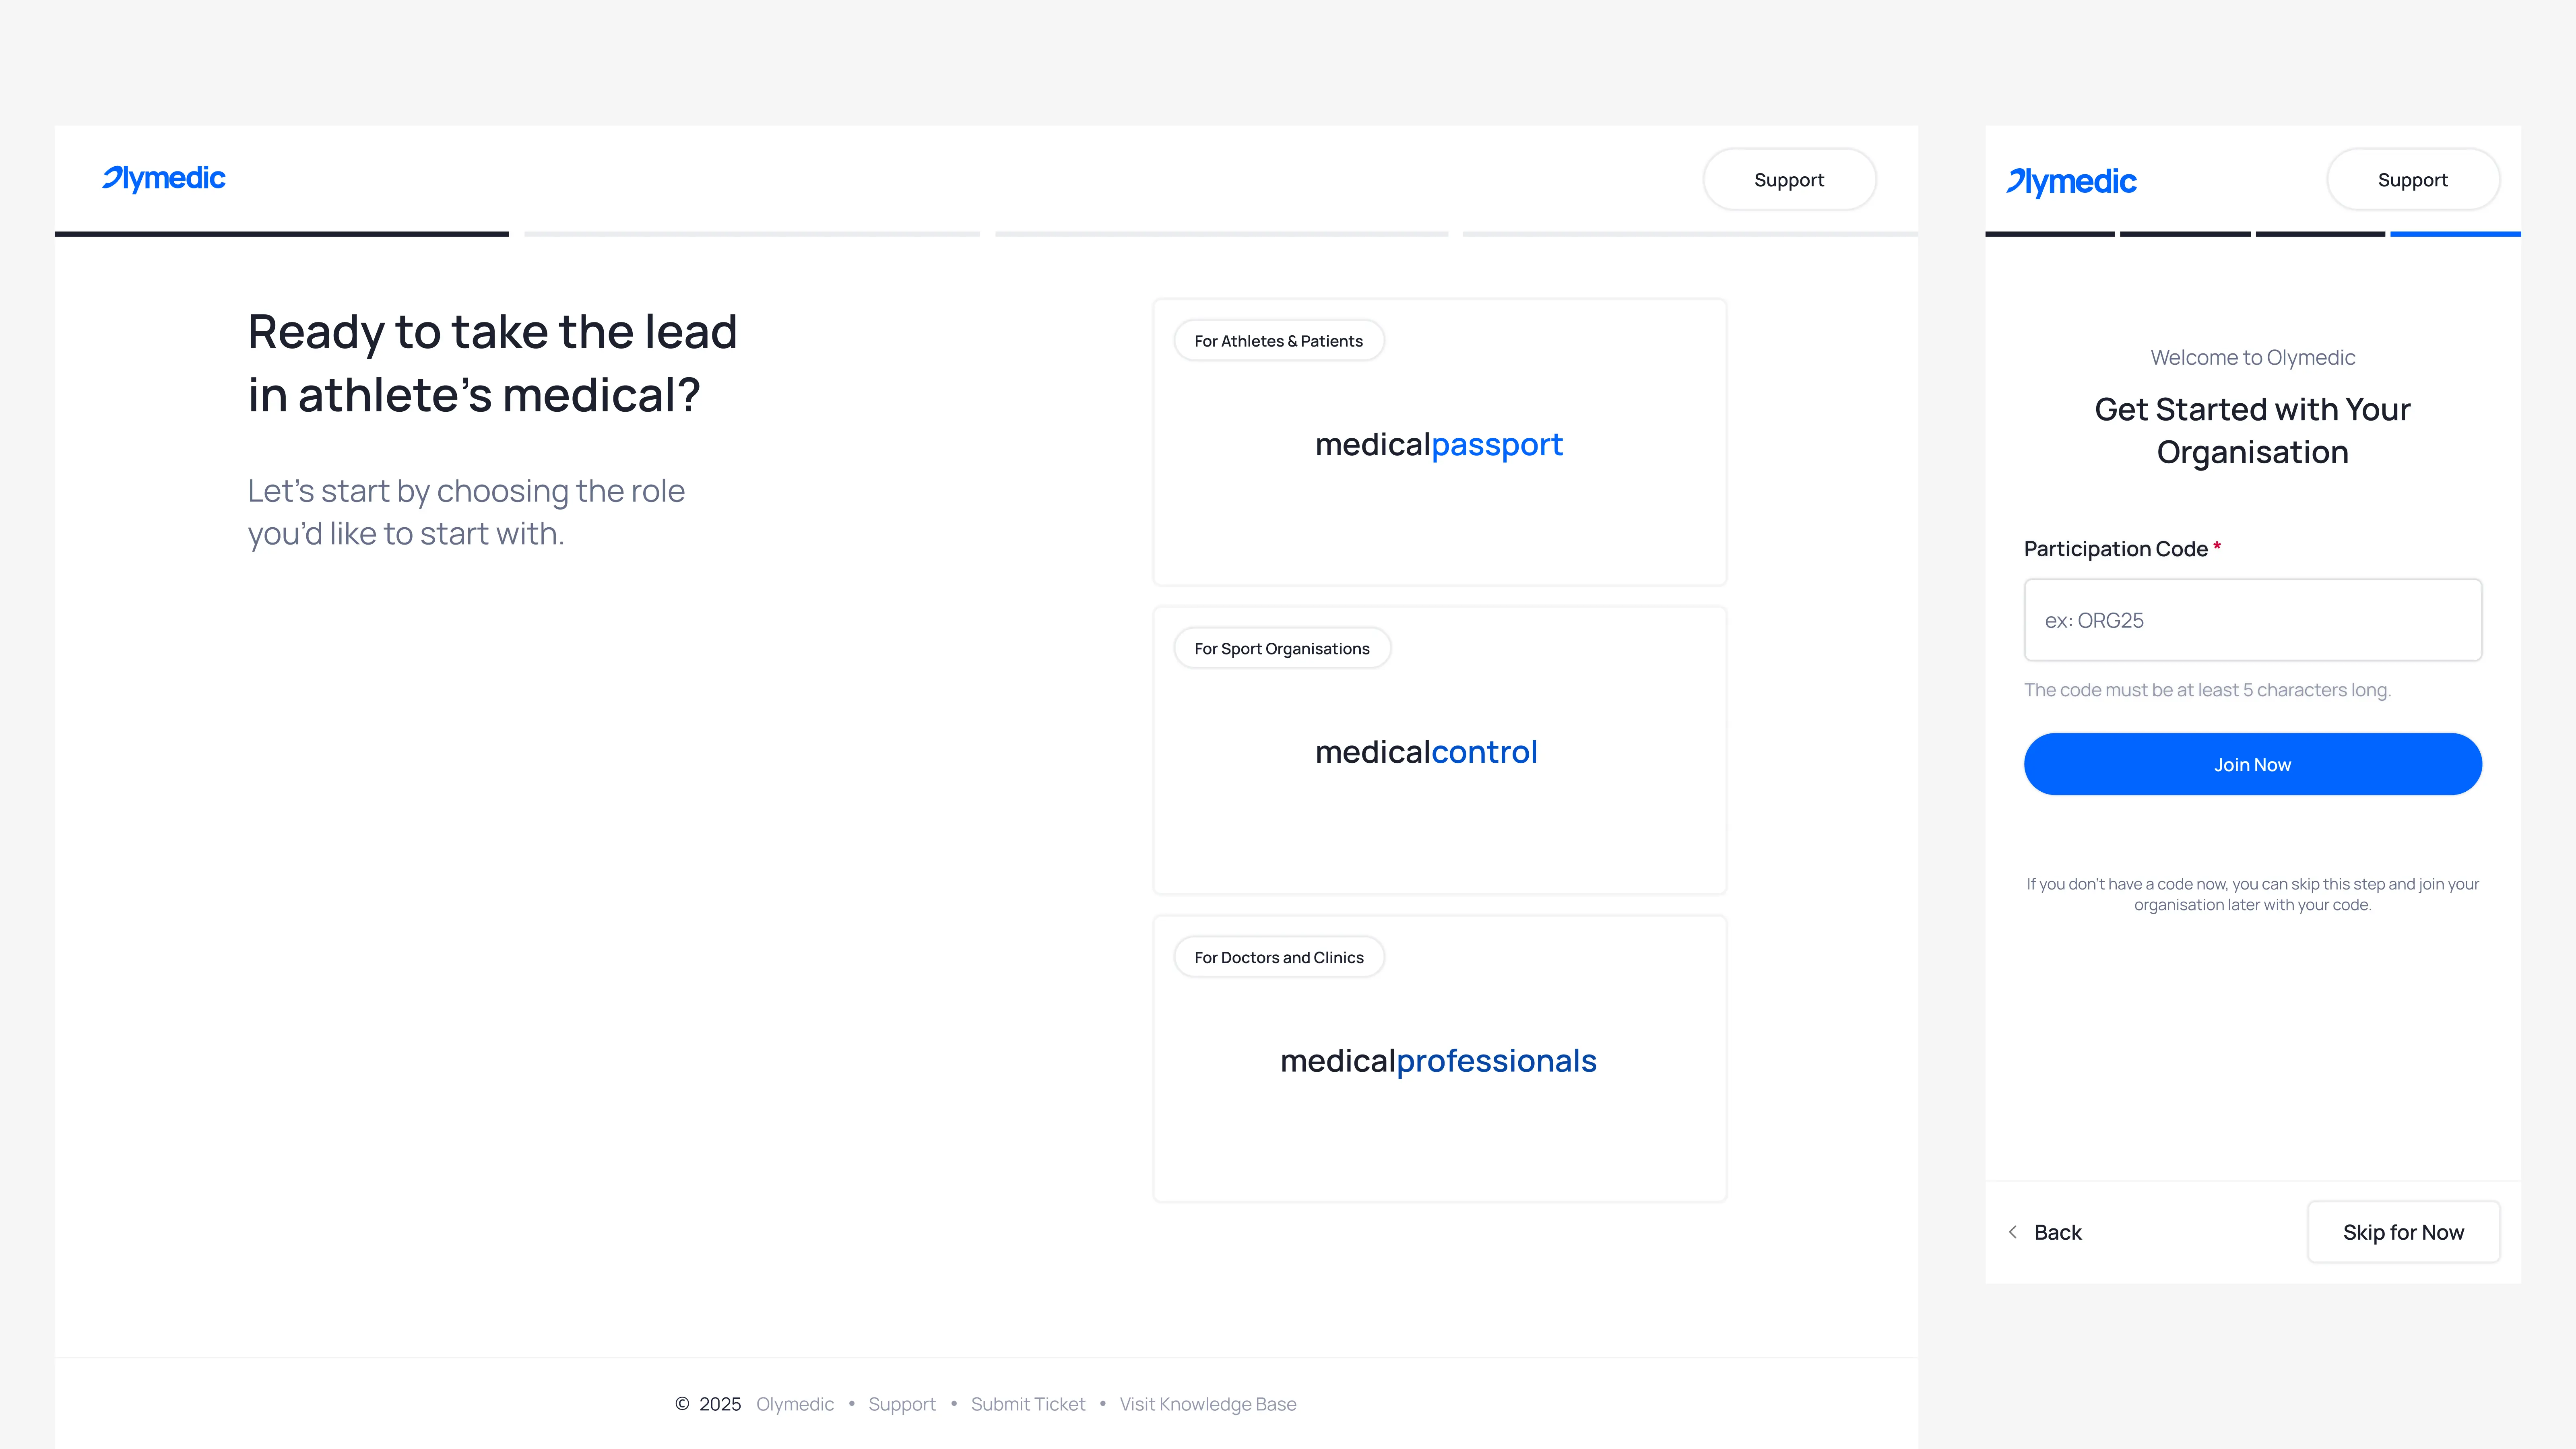This screenshot has height=1449, width=2576.
Task: Click the Olymedic logo in the desktop view
Action: coord(164,179)
